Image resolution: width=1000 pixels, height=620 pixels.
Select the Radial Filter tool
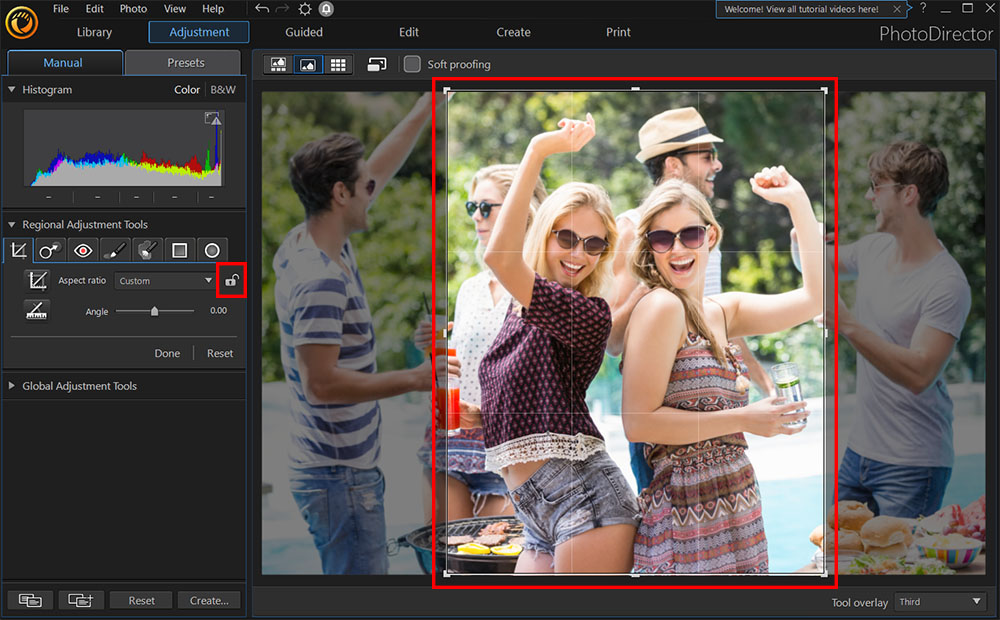coord(212,250)
